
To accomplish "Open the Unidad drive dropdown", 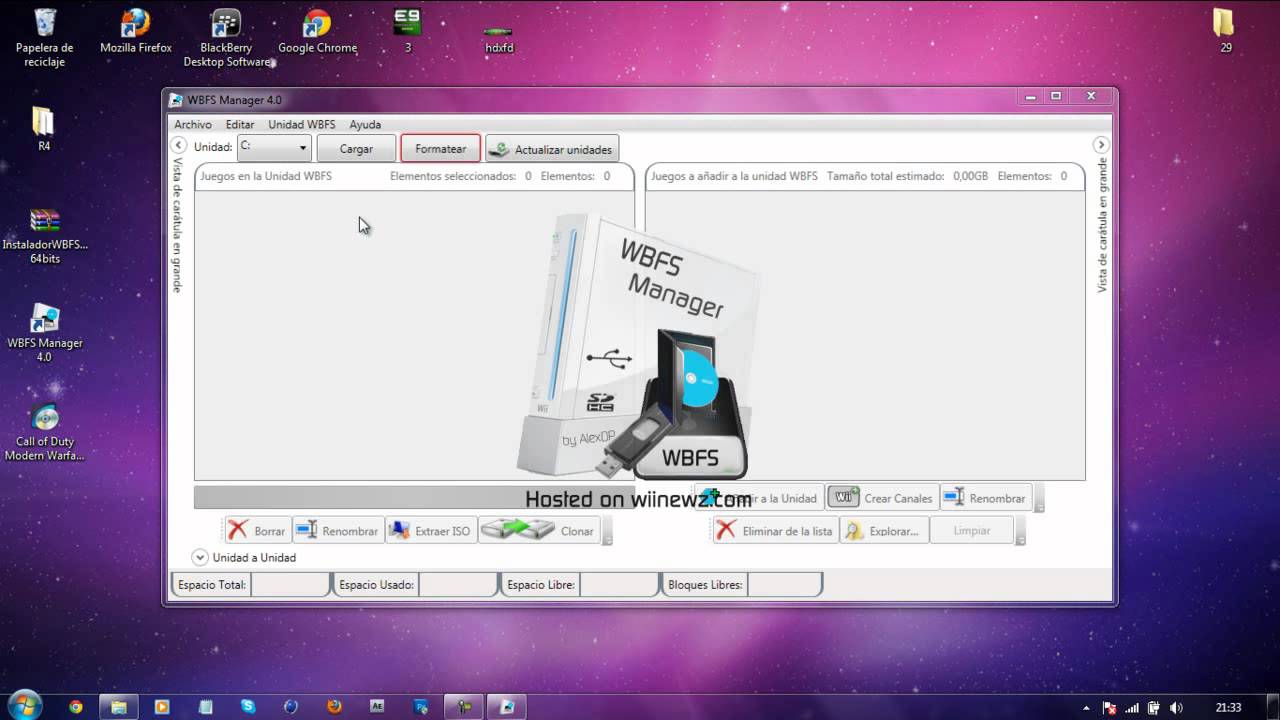I will tap(274, 147).
